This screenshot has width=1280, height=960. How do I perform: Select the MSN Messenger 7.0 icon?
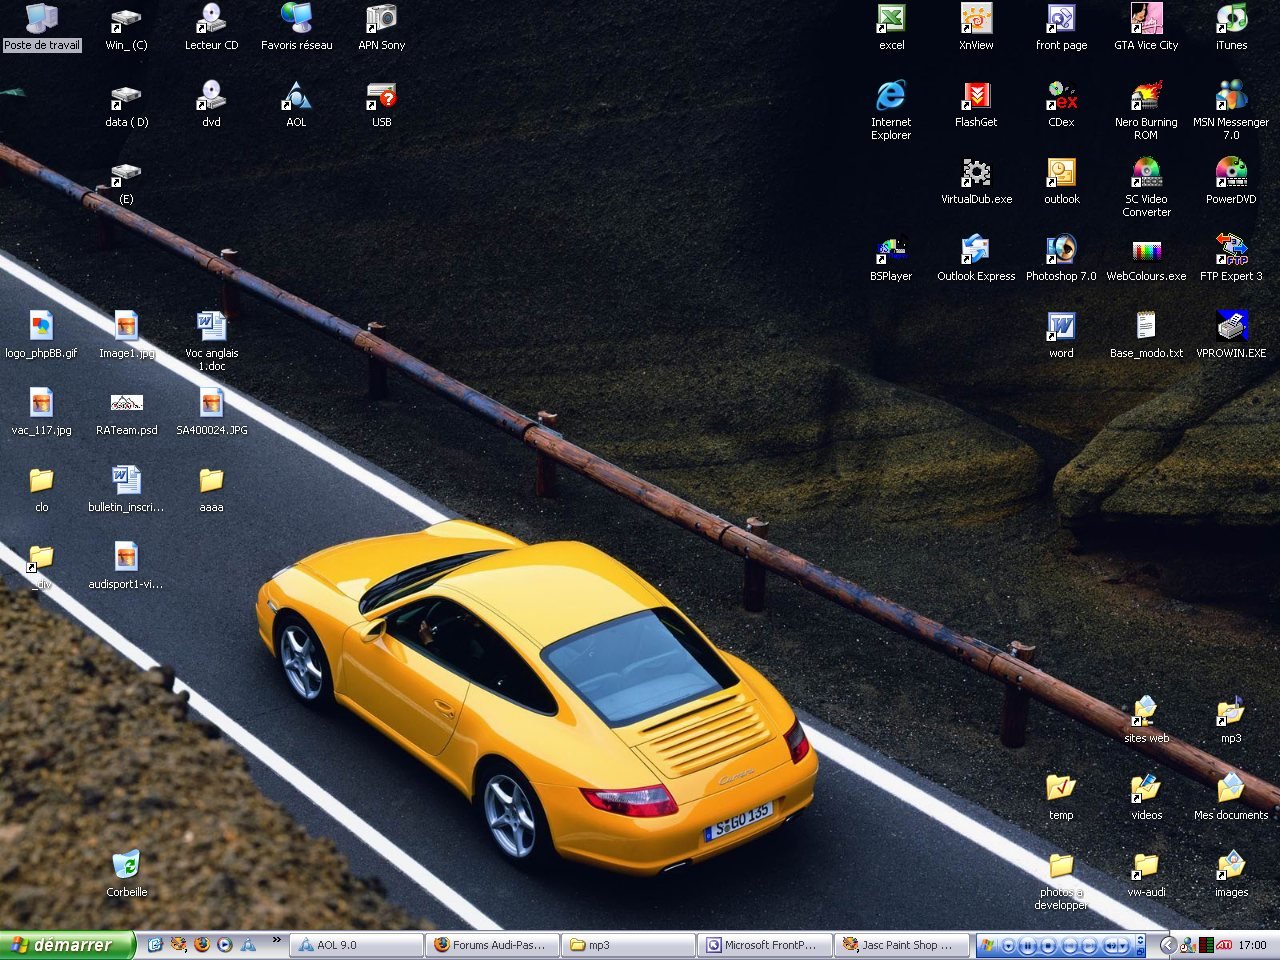(x=1231, y=97)
